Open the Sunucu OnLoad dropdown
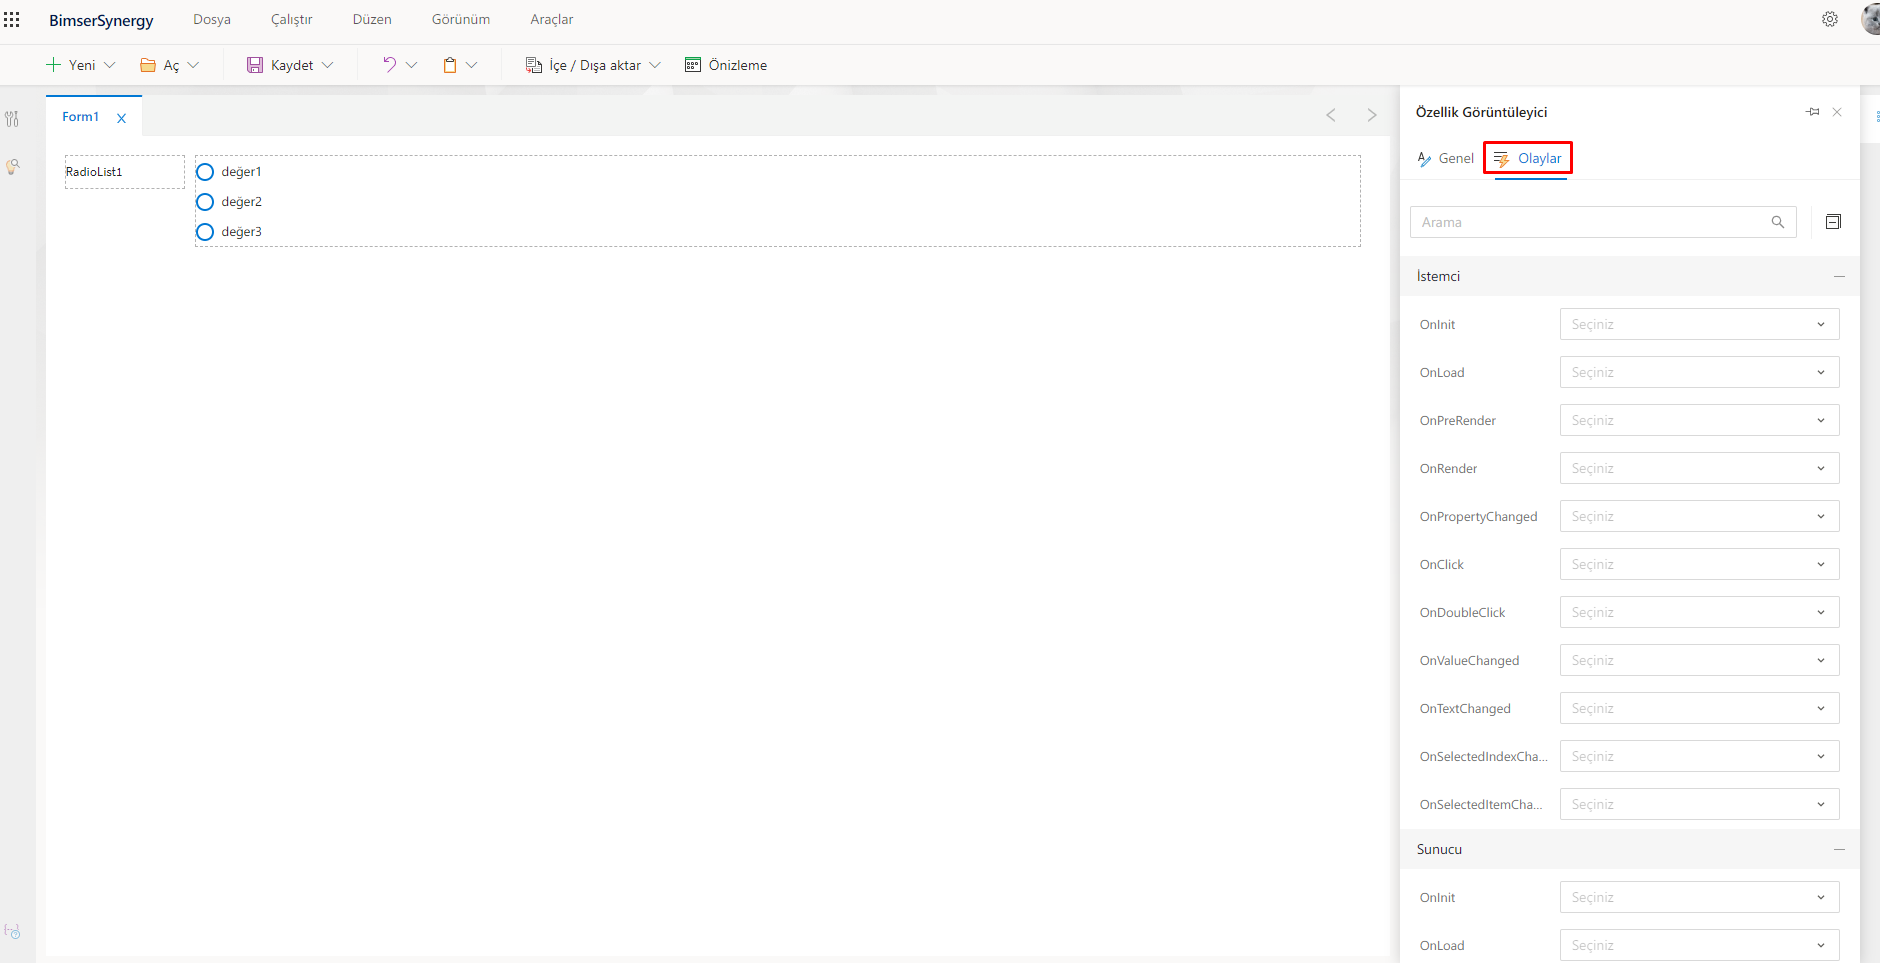1880x963 pixels. point(1699,945)
